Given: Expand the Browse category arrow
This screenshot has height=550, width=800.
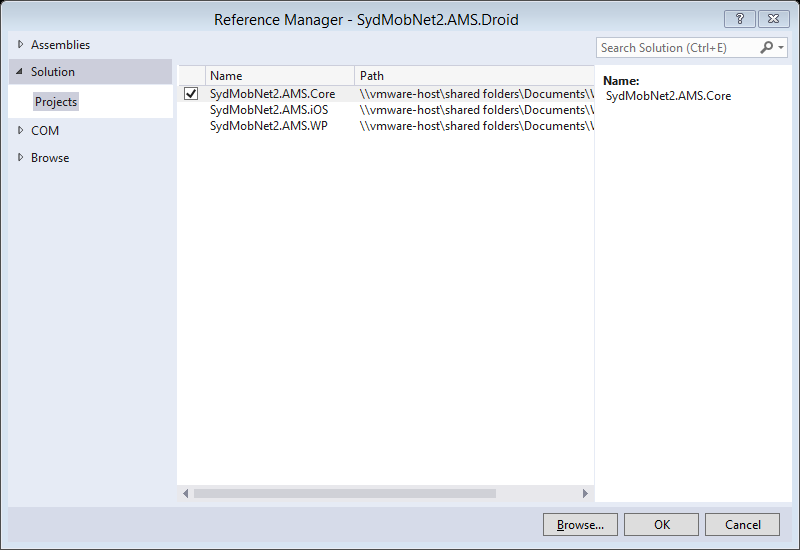Looking at the screenshot, I should click(20, 157).
